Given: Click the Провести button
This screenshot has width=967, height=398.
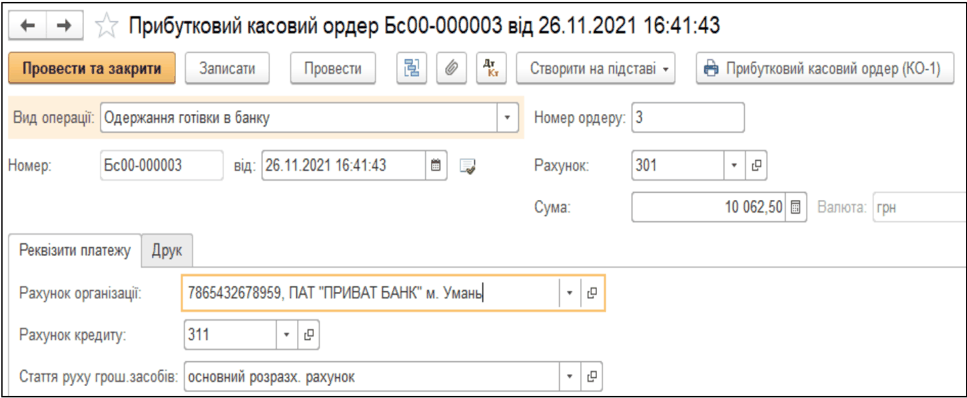Looking at the screenshot, I should click(x=333, y=68).
